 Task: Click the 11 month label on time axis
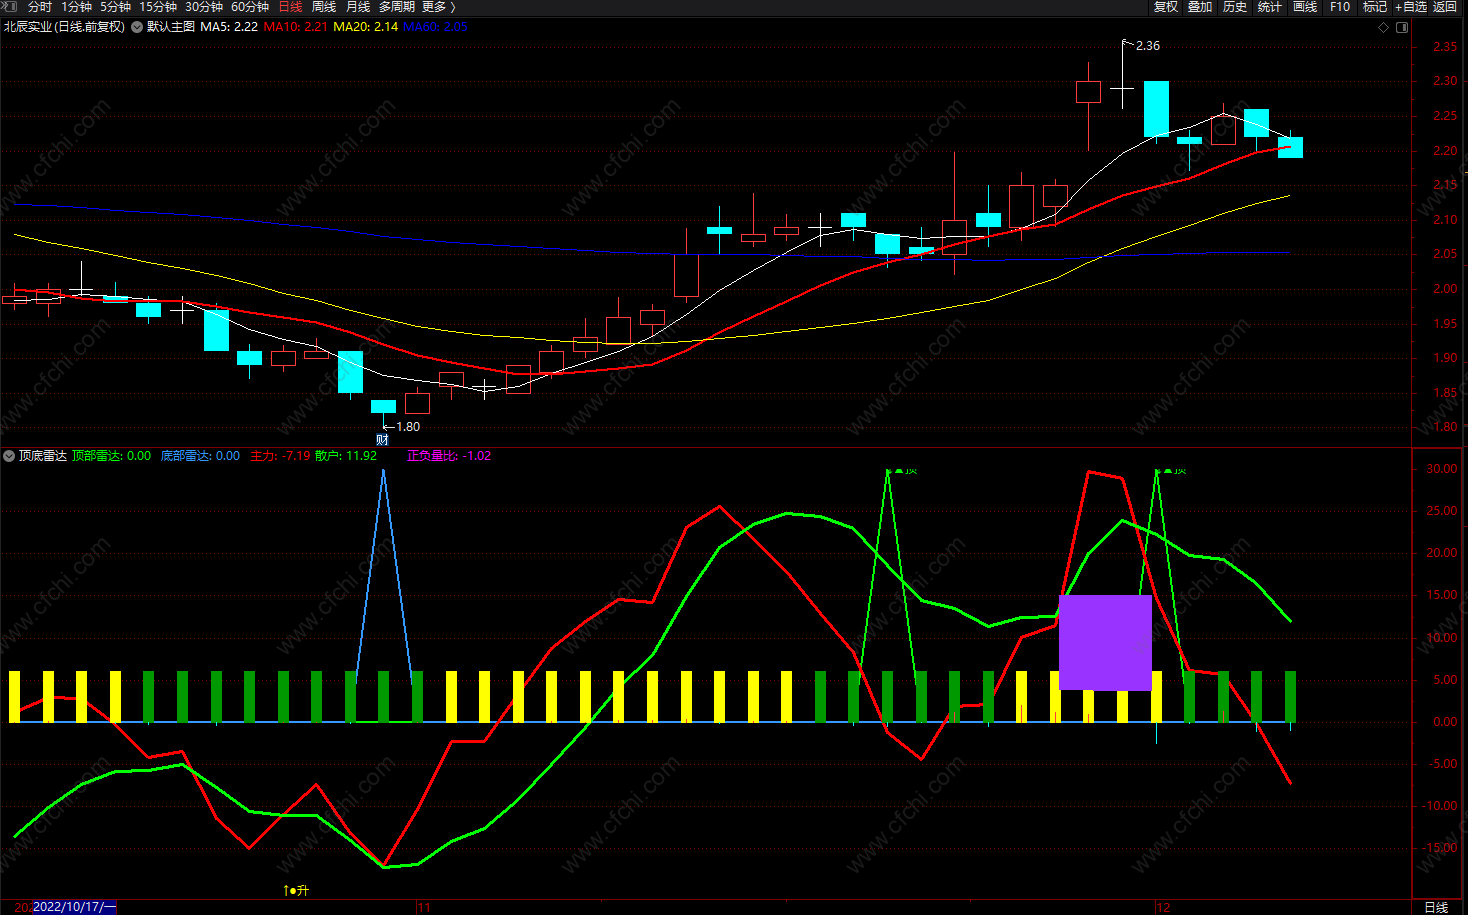(x=424, y=907)
